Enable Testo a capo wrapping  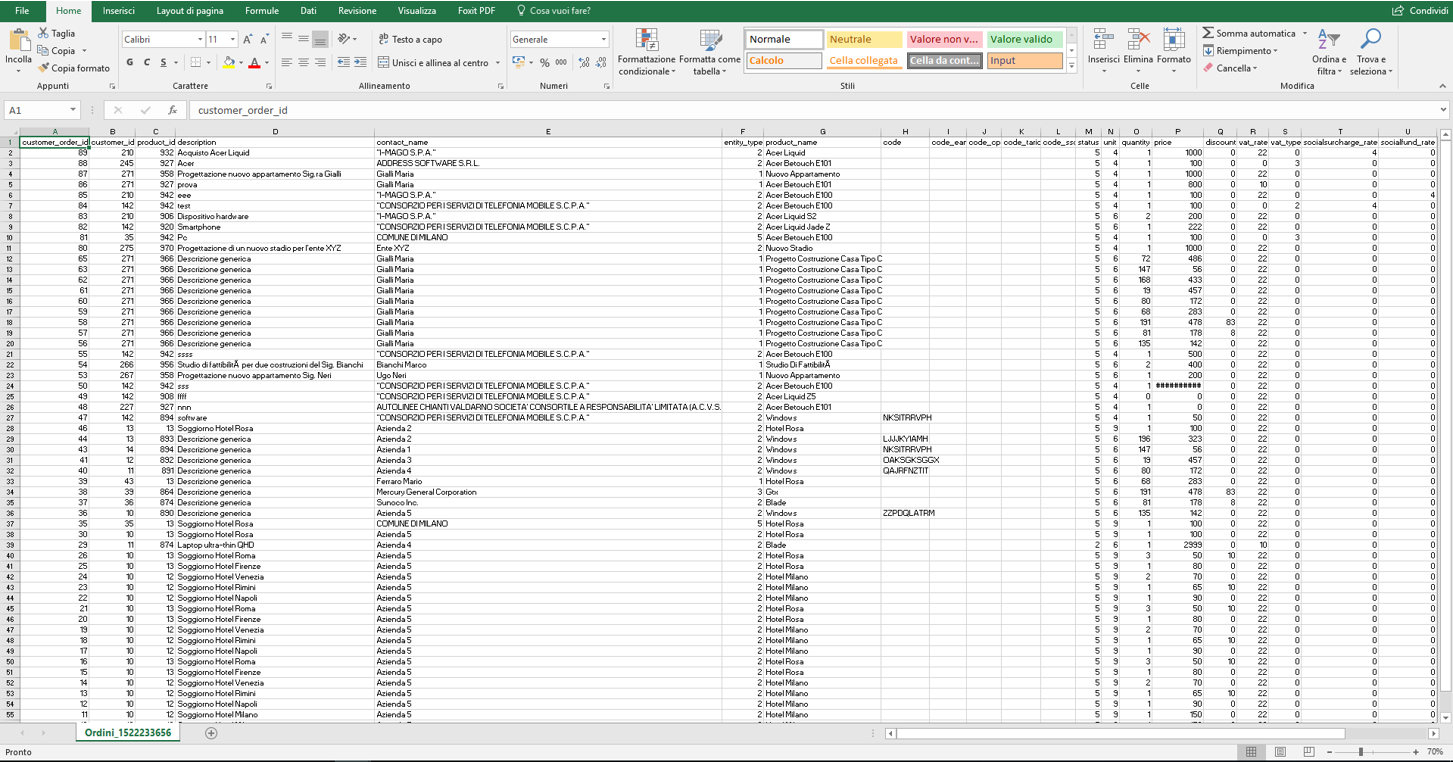[413, 39]
